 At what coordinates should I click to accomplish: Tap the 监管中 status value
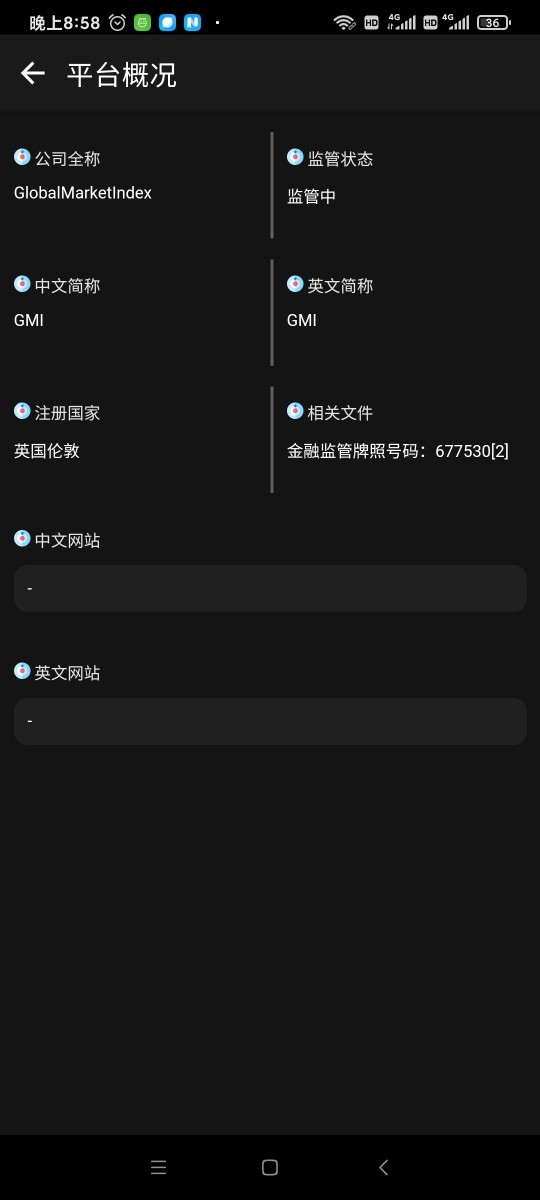pyautogui.click(x=311, y=197)
